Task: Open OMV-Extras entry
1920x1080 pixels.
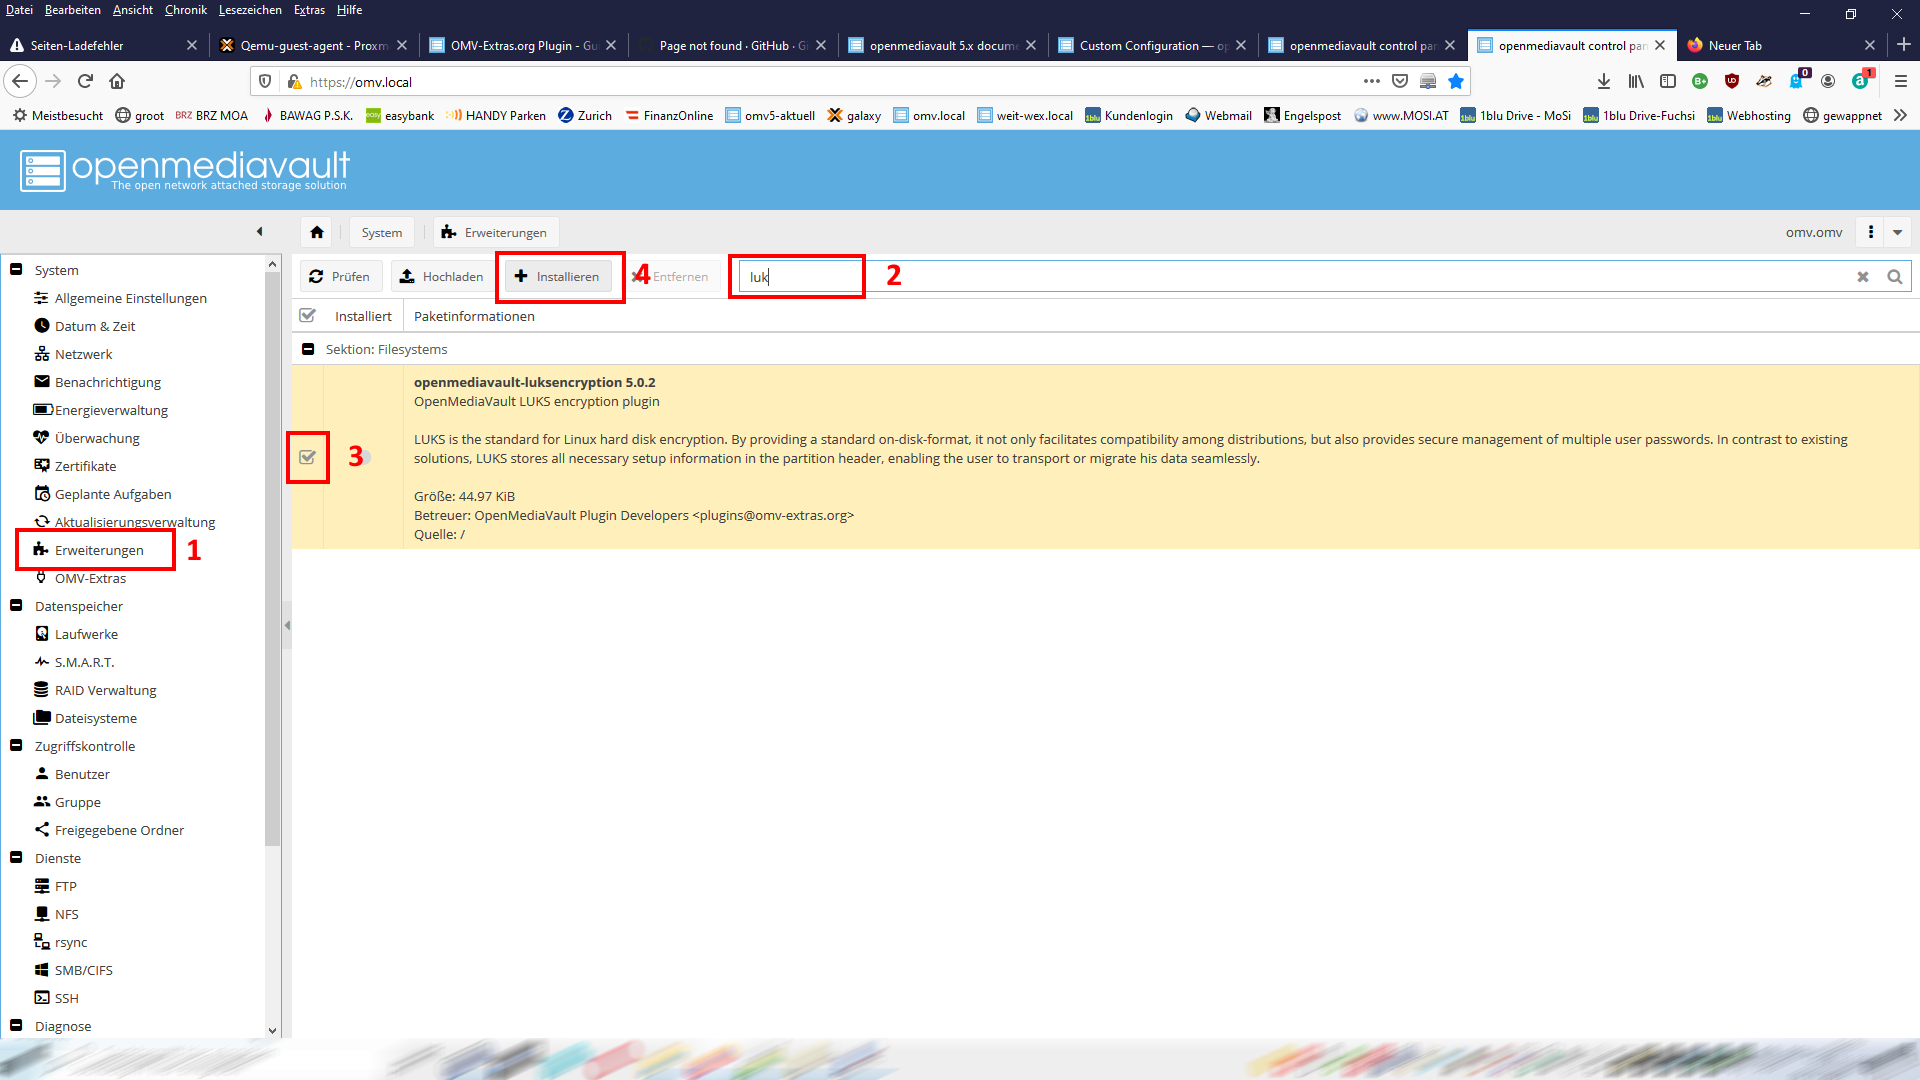Action: tap(90, 578)
